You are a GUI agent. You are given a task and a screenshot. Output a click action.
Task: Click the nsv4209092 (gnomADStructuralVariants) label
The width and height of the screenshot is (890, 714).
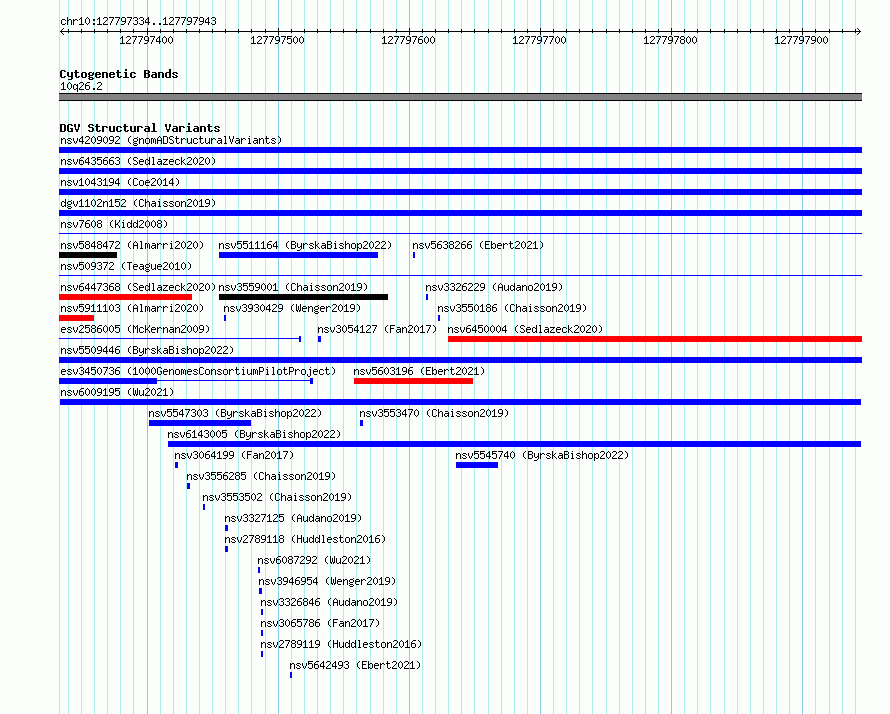click(x=171, y=140)
